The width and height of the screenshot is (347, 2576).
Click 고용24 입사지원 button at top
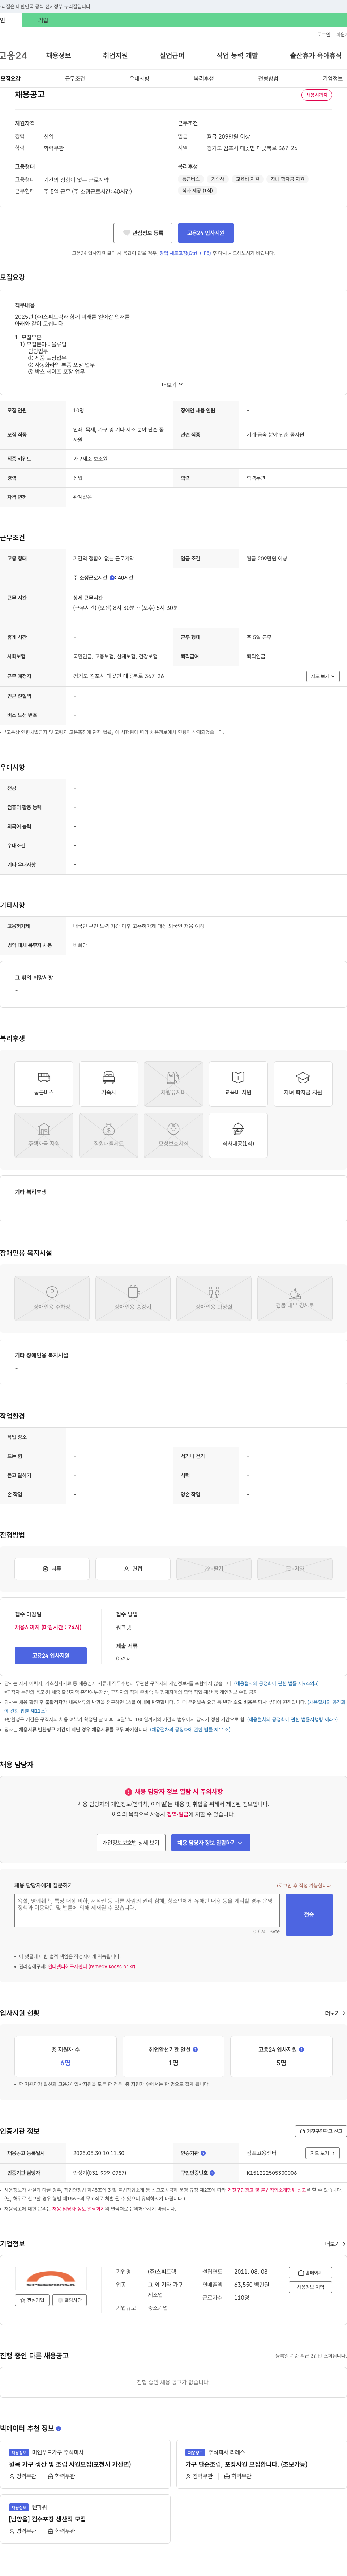[206, 233]
